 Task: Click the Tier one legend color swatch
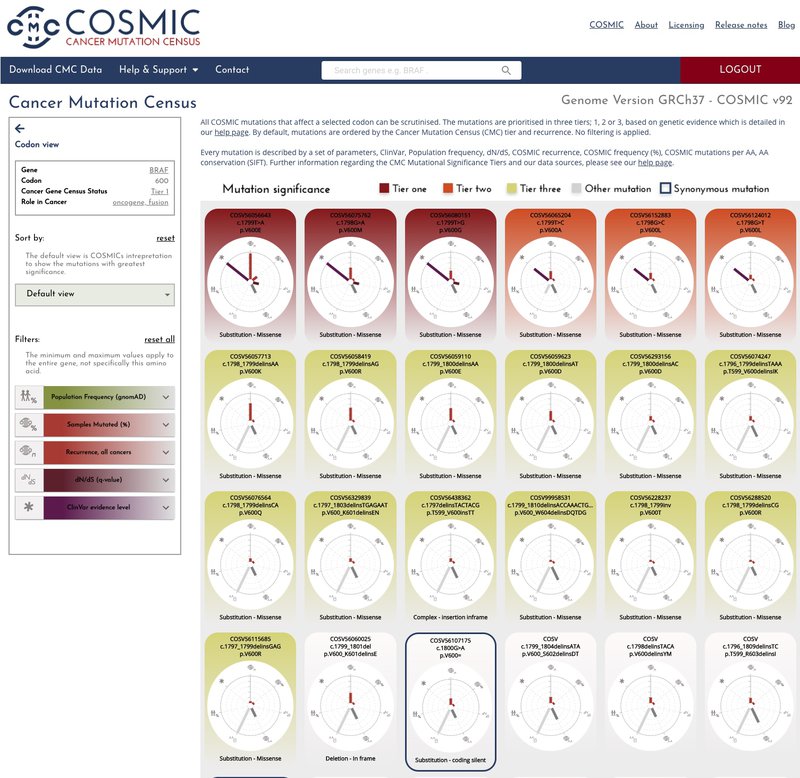point(385,188)
